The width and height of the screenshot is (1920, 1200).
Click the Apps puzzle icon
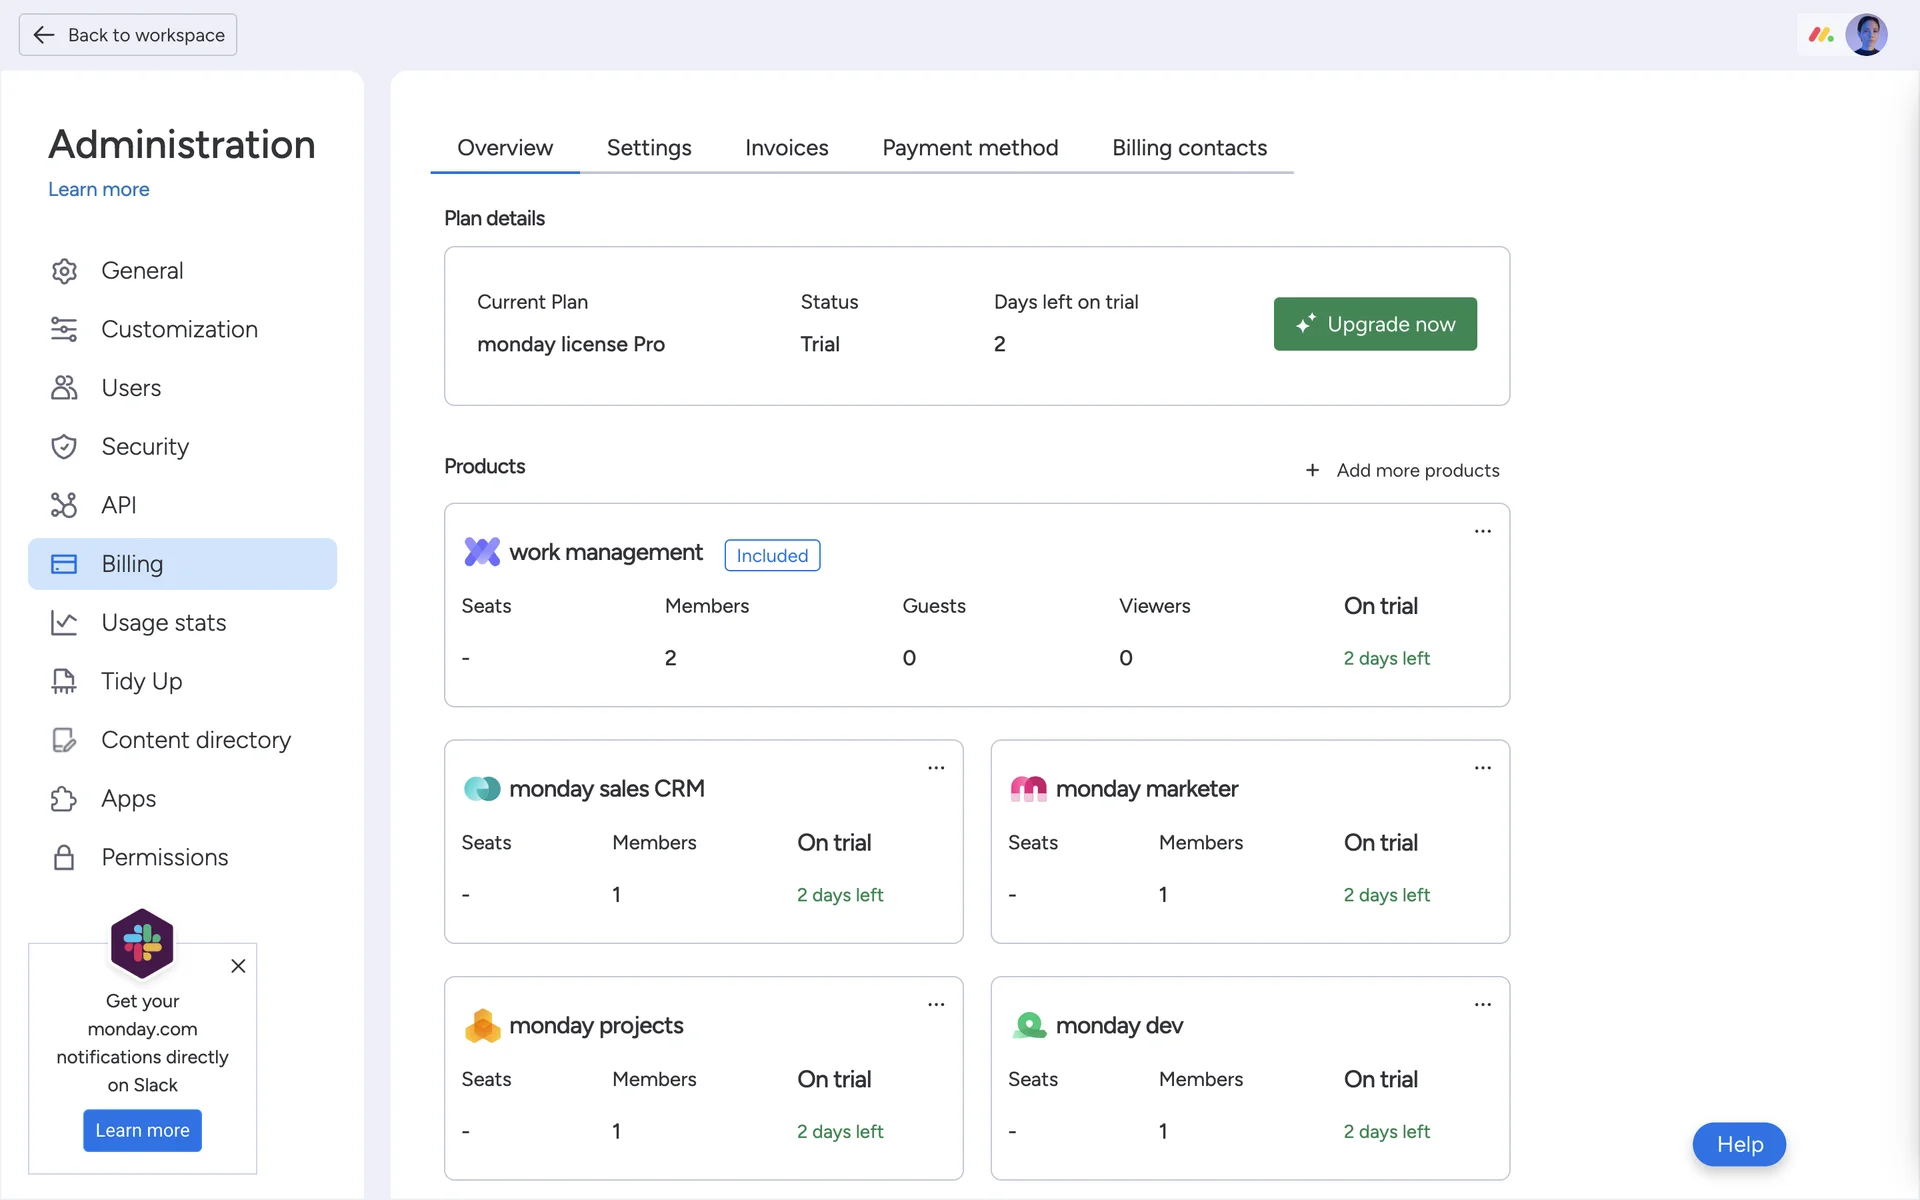pos(64,799)
